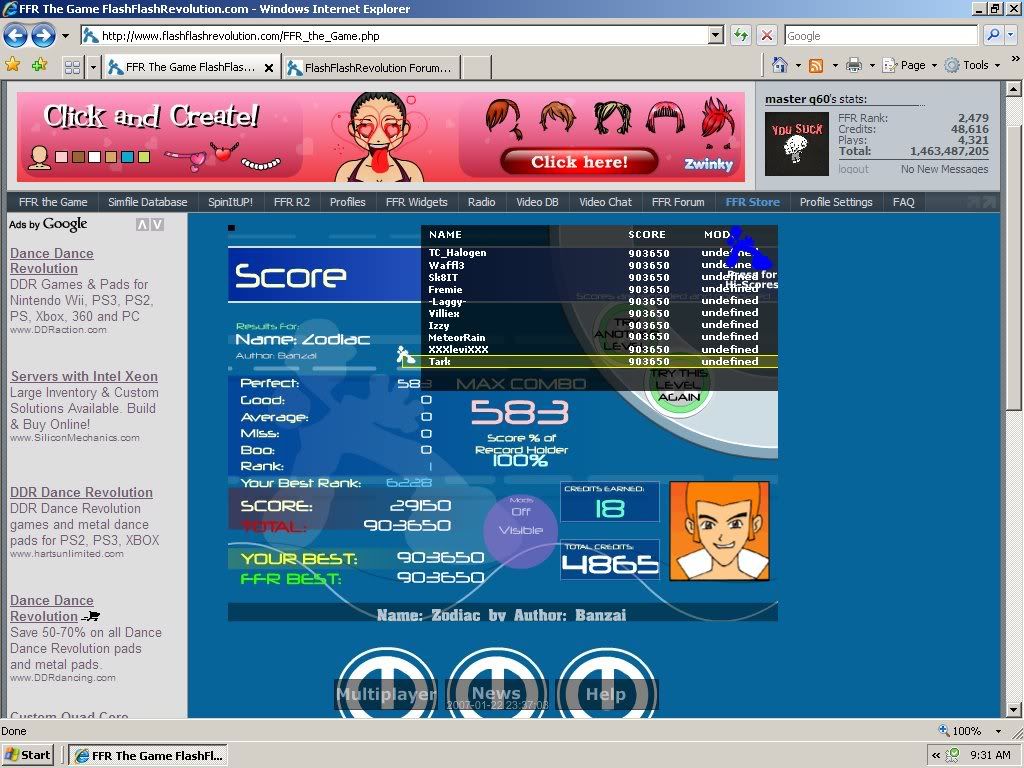
Task: Click into the Google search box
Action: coord(880,36)
